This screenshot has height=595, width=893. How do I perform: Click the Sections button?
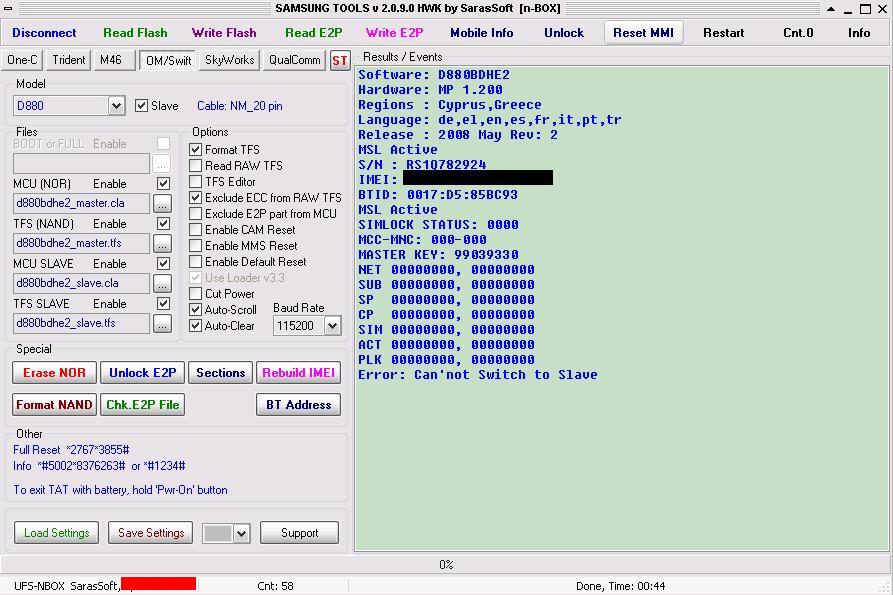point(220,372)
